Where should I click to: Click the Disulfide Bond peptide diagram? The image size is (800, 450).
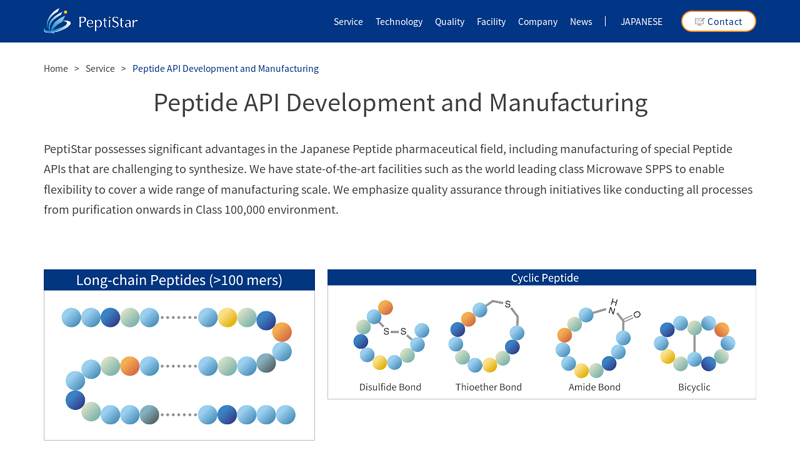391,335
